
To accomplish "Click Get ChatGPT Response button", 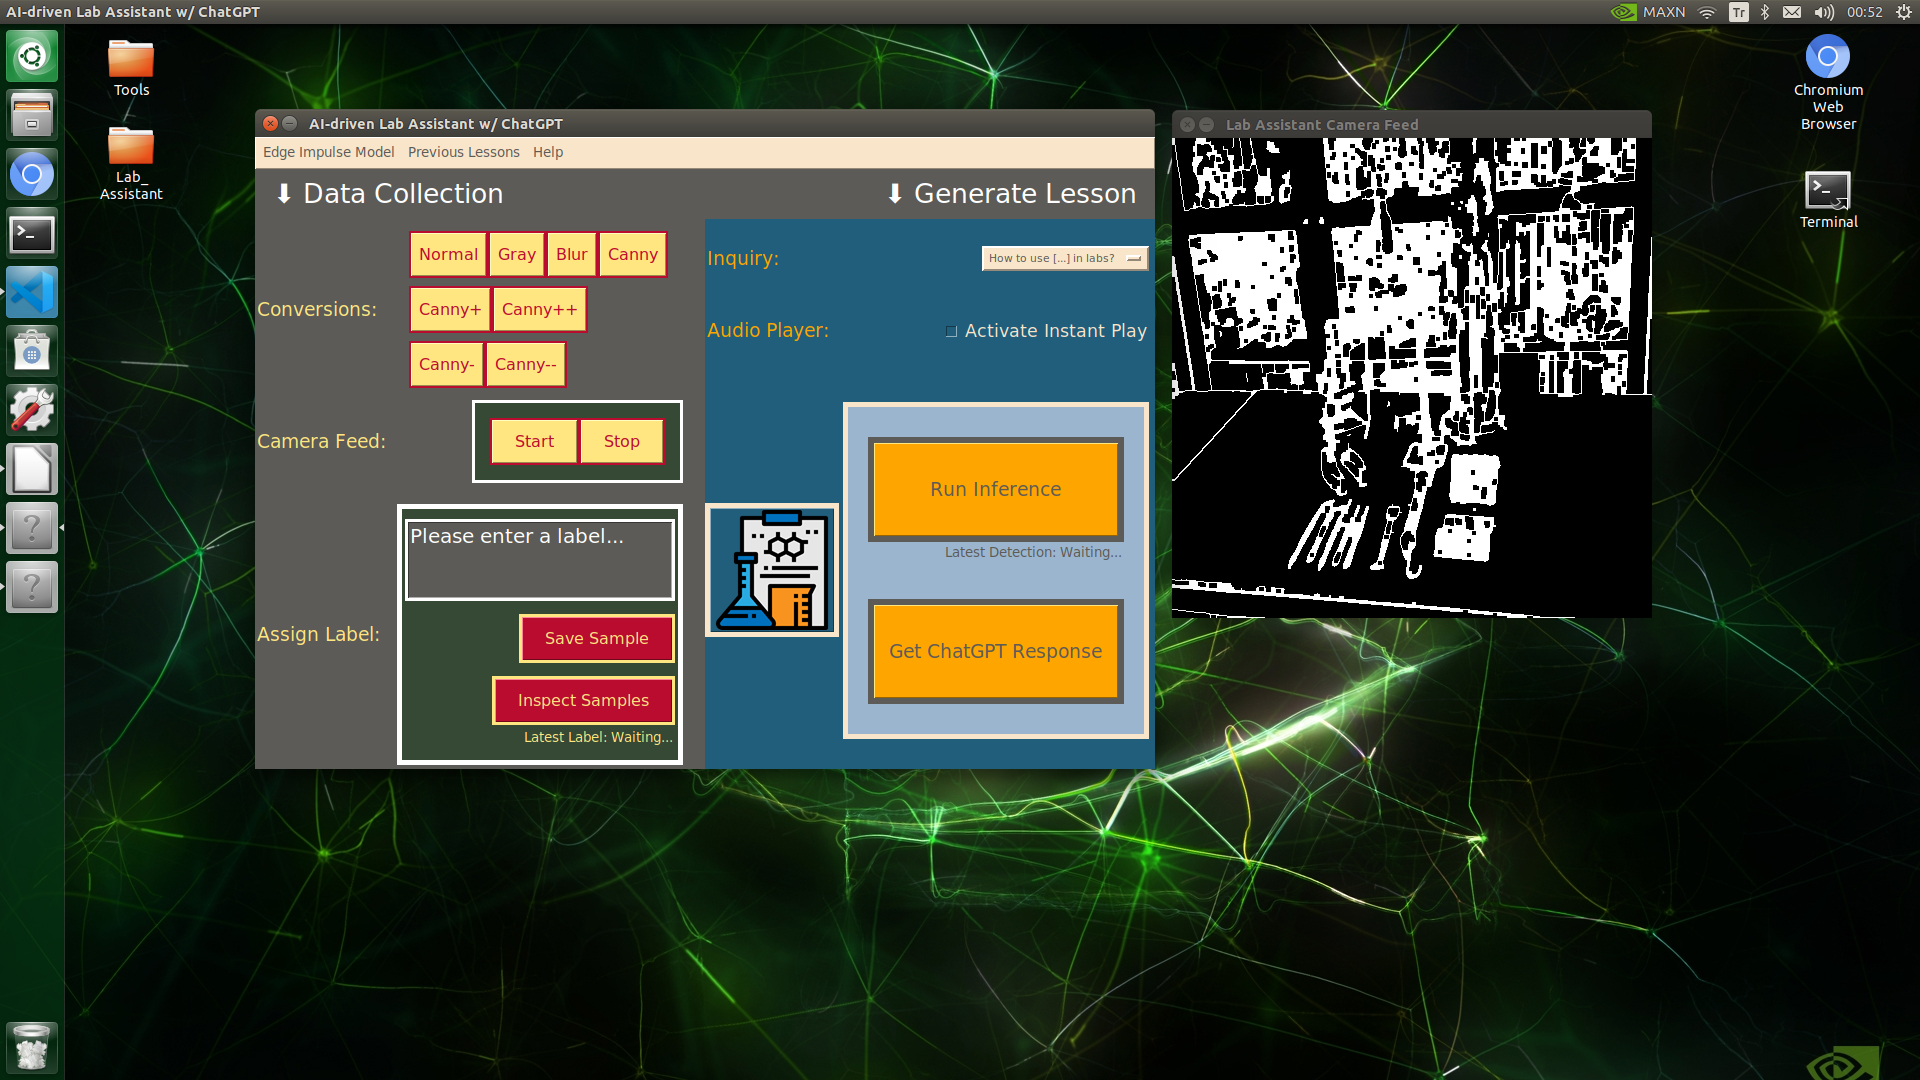I will [x=996, y=651].
